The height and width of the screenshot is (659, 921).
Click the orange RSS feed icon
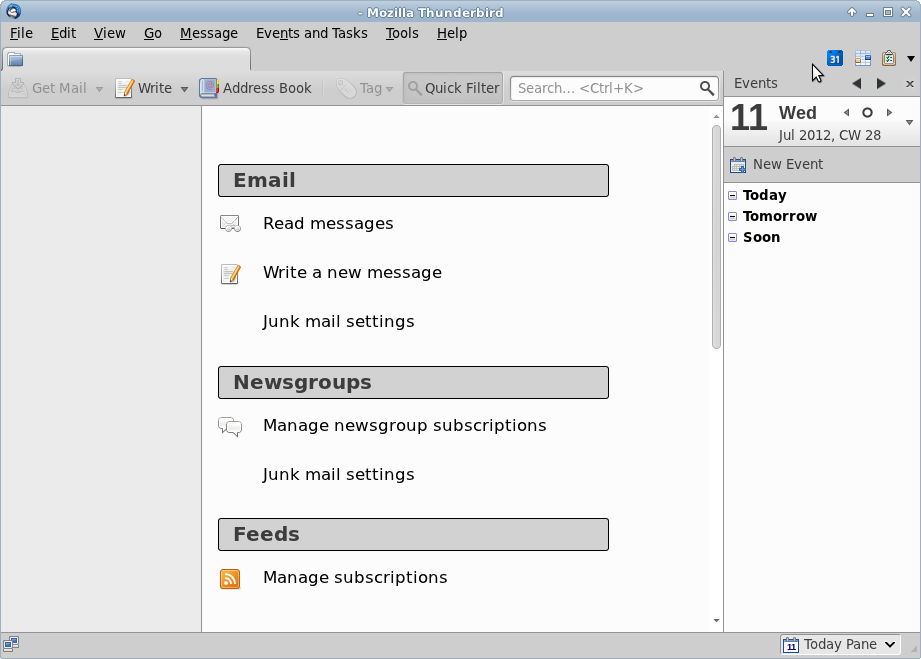tap(230, 579)
